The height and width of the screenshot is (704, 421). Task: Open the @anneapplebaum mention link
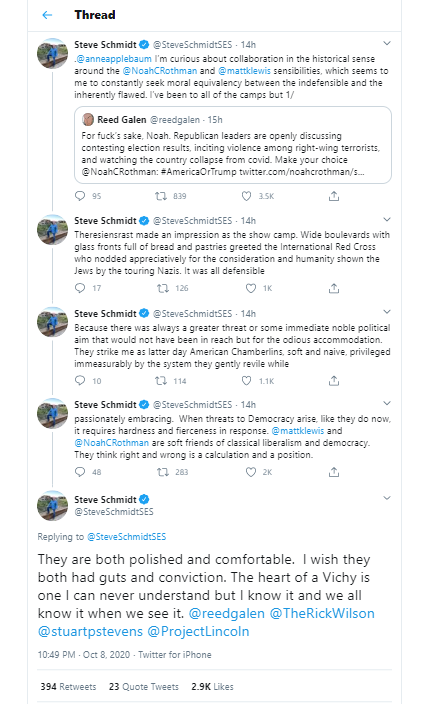pyautogui.click(x=114, y=59)
